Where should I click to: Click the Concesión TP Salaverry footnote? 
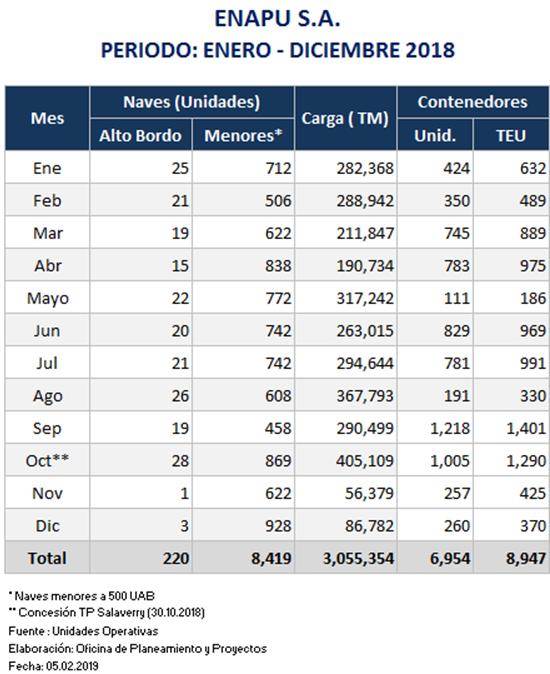coord(107,612)
